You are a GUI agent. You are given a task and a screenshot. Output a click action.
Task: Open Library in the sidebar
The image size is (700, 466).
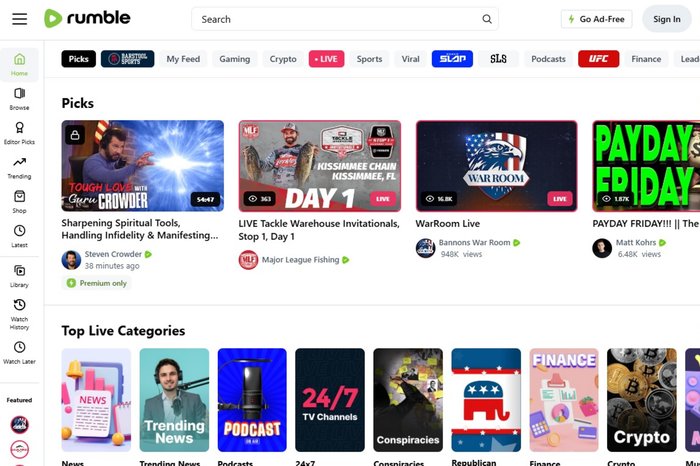(x=20, y=275)
